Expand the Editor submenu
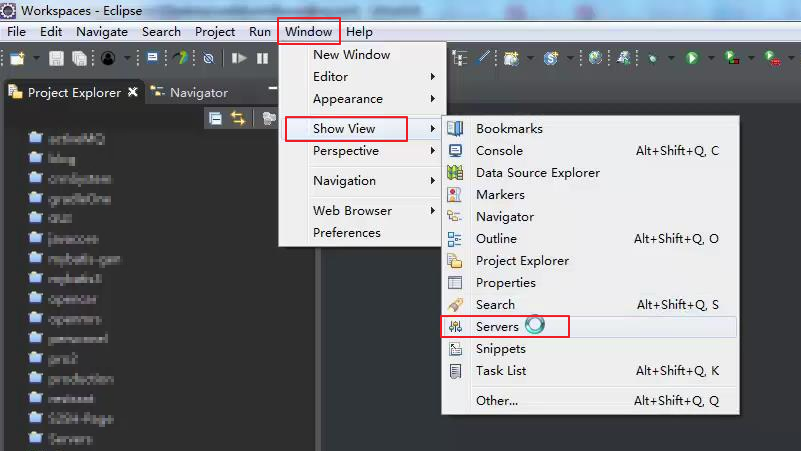The height and width of the screenshot is (451, 801). [x=362, y=77]
